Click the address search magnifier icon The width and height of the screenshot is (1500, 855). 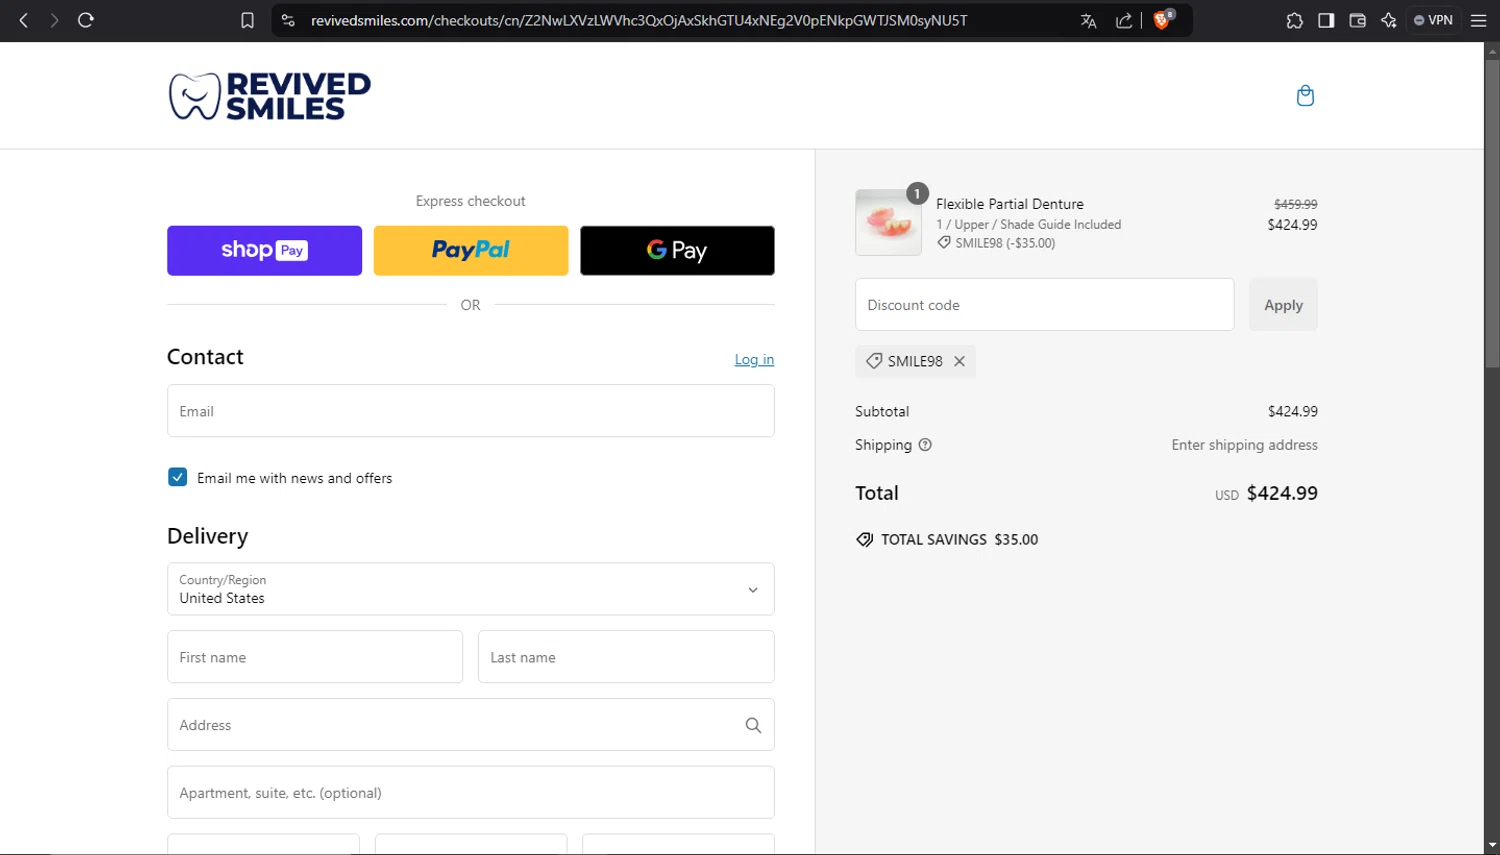(x=753, y=725)
